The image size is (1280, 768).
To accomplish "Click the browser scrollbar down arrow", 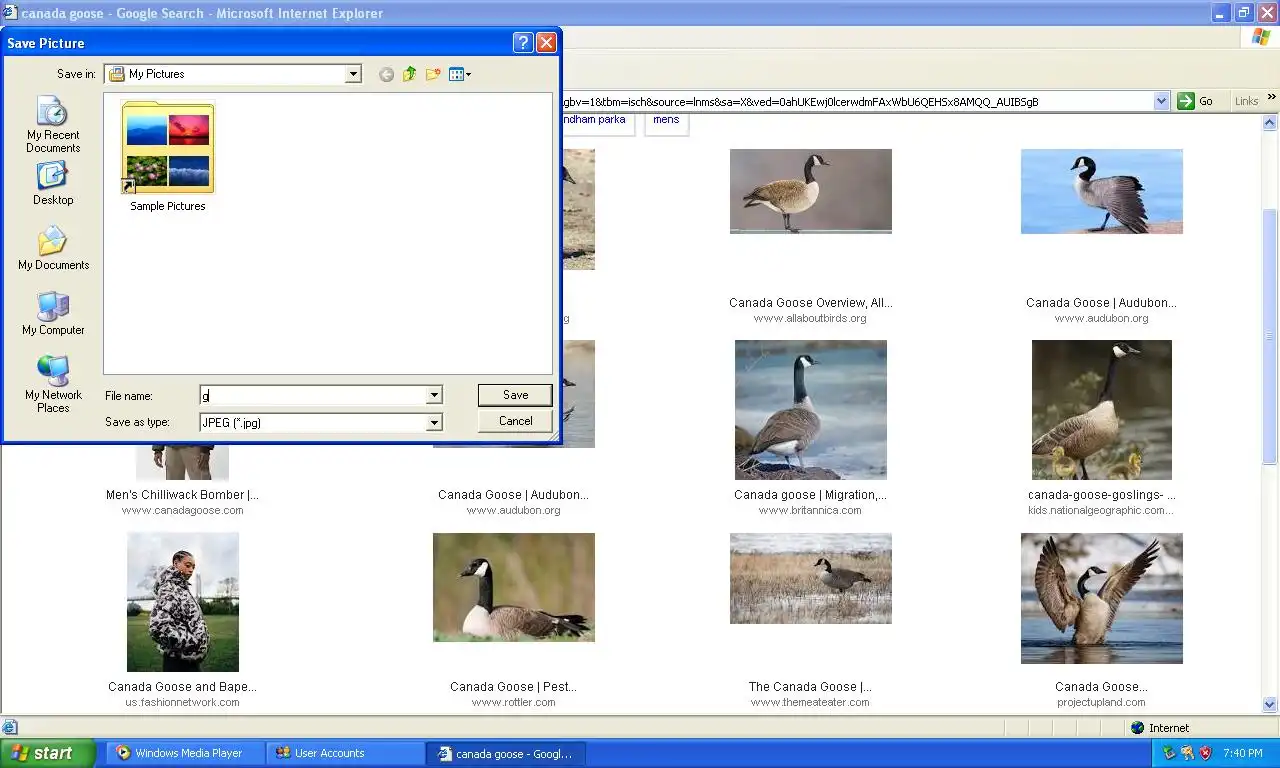I will [1270, 704].
